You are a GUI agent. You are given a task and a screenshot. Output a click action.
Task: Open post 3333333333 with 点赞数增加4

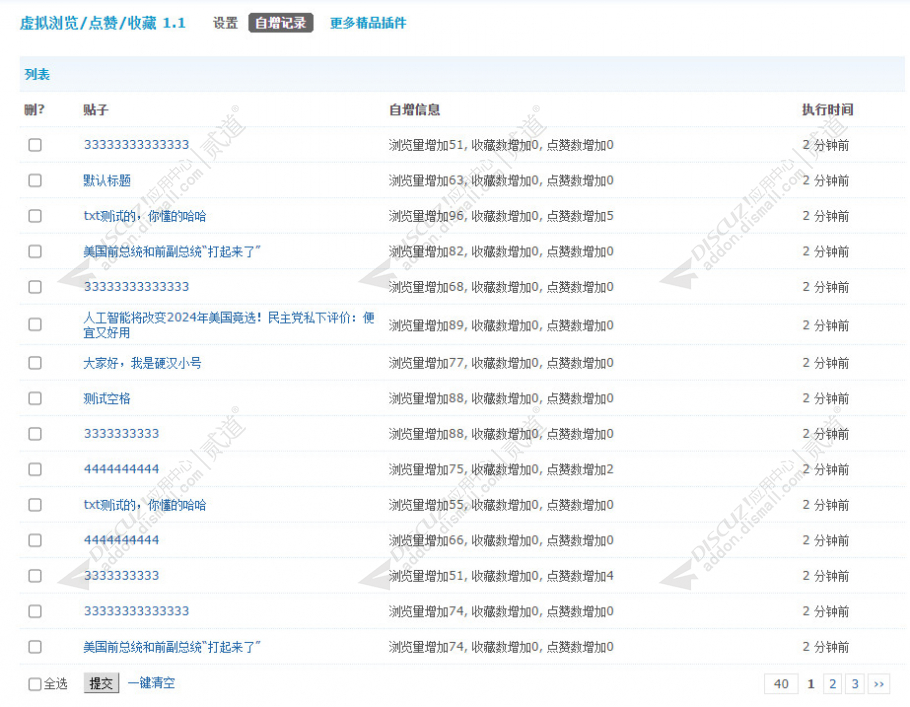(121, 576)
